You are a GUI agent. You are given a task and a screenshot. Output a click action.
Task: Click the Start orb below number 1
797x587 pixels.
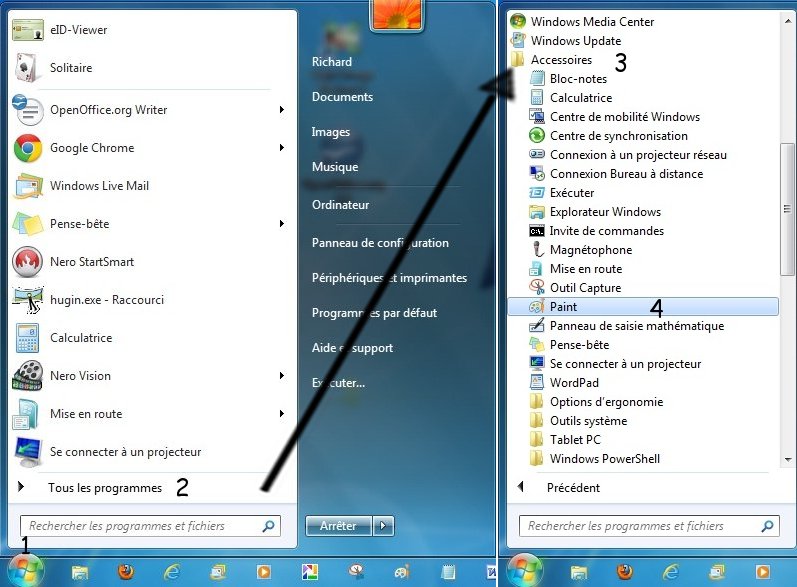pos(24,571)
